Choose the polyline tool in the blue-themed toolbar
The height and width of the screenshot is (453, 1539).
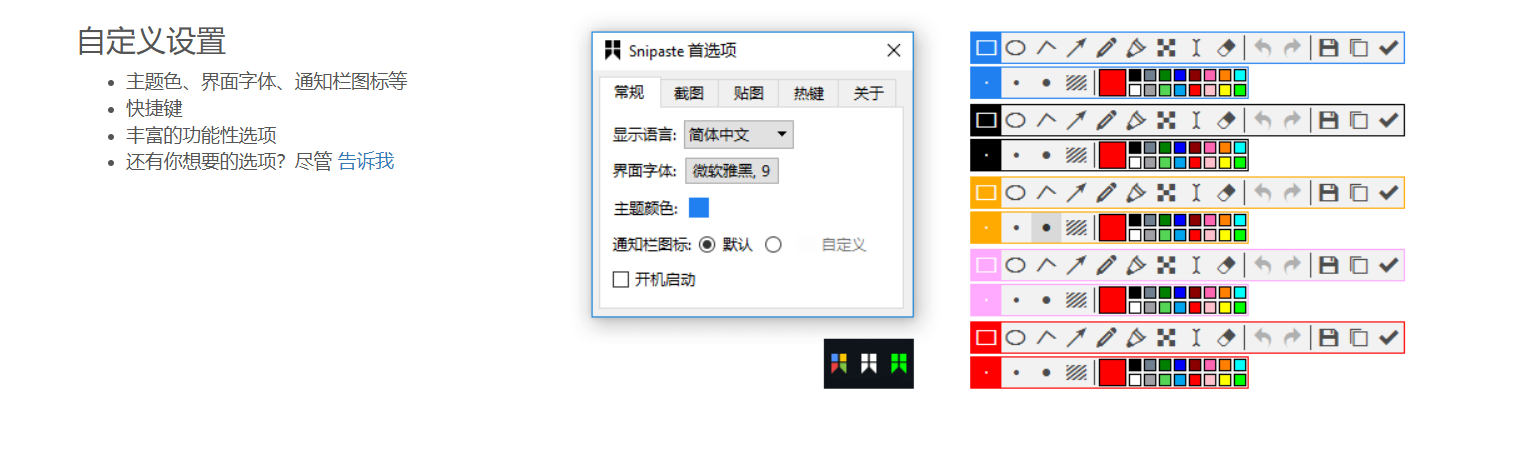tap(1046, 47)
